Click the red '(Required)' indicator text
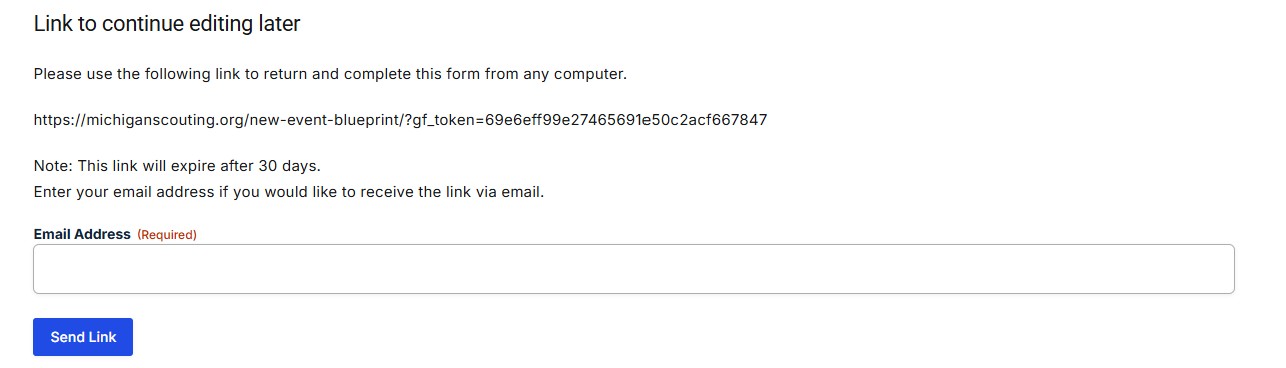This screenshot has width=1286, height=368. (167, 235)
